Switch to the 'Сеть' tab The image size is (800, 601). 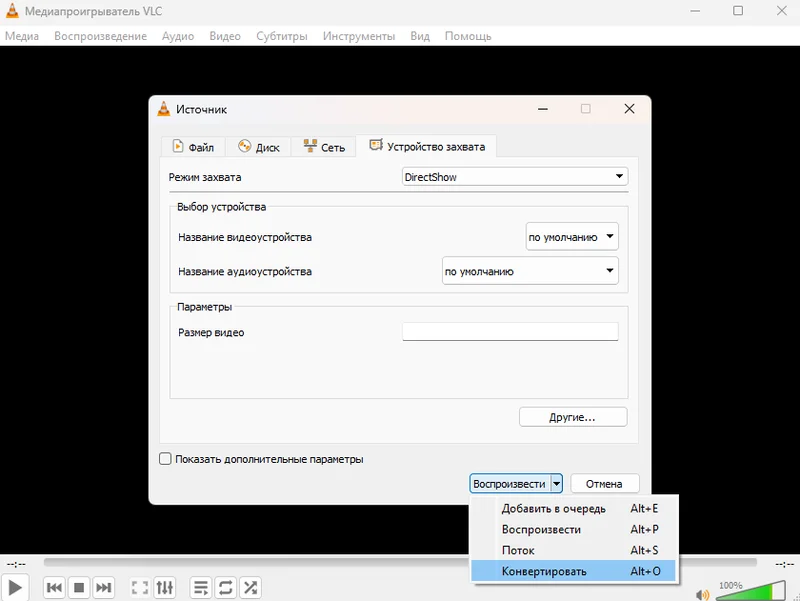323,147
